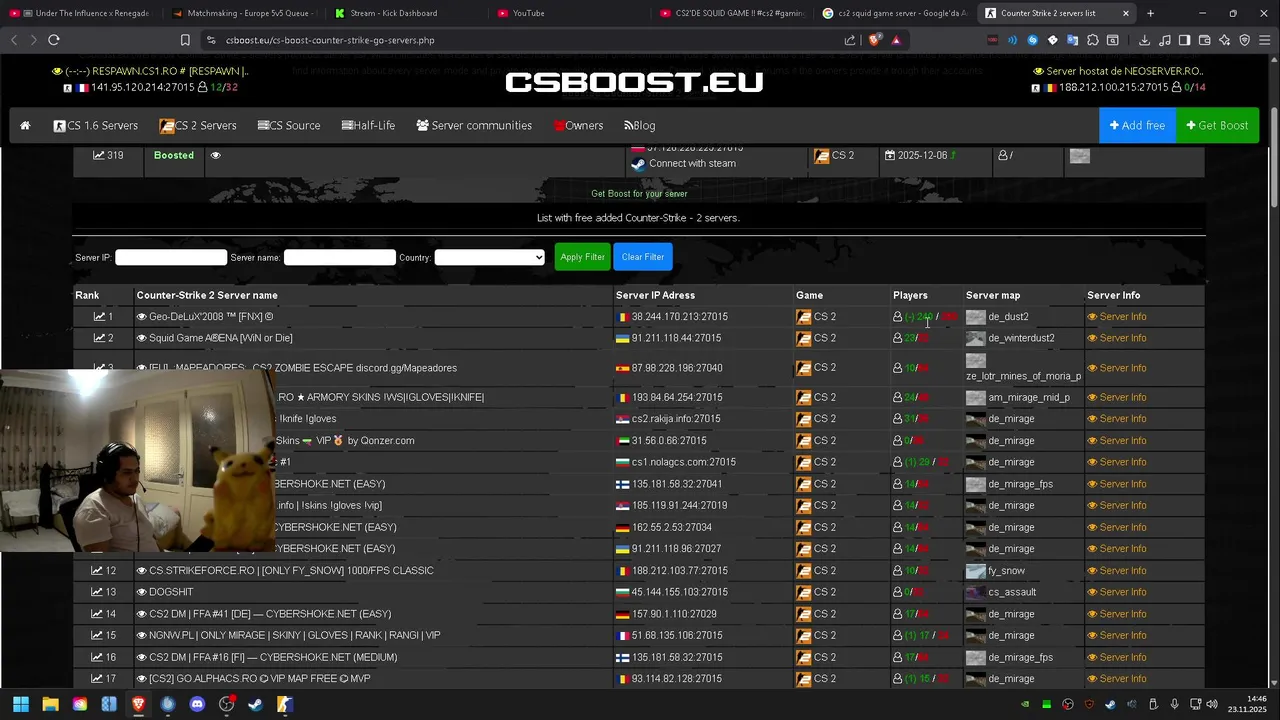Click IP 188.212.103.77:27015
The height and width of the screenshot is (720, 1280).
point(679,571)
